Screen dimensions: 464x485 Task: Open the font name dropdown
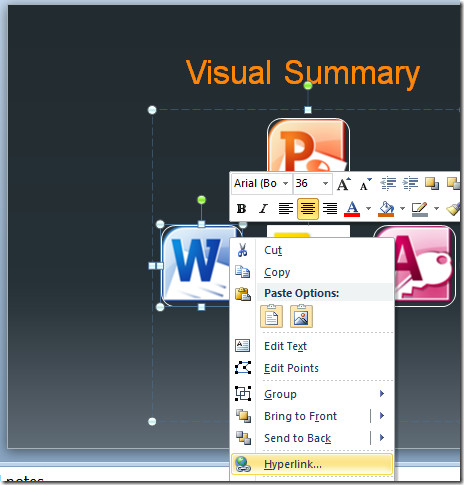tap(286, 183)
